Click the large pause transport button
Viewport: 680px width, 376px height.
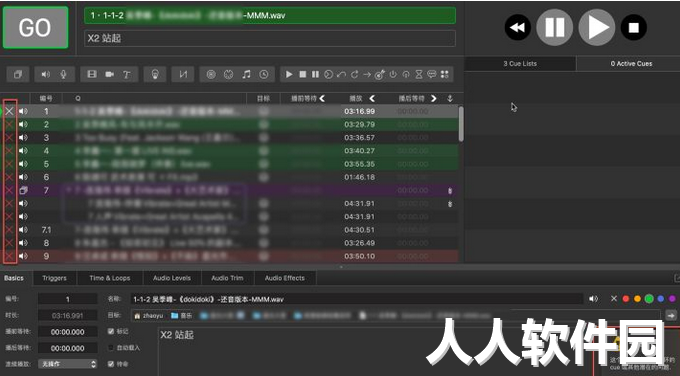[x=554, y=27]
